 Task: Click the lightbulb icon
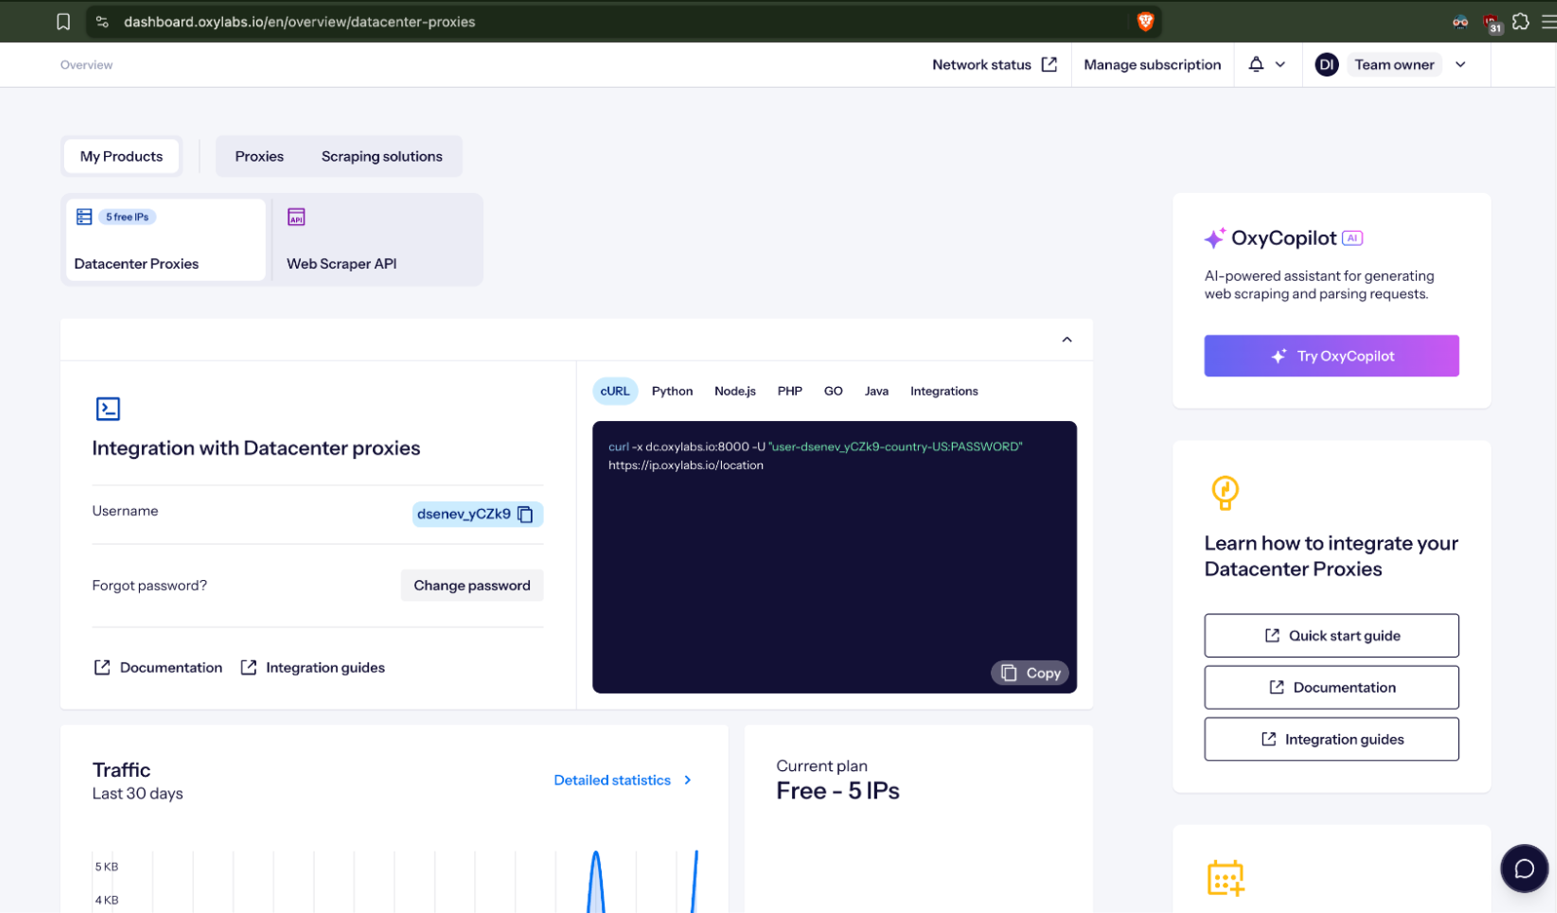point(1225,492)
